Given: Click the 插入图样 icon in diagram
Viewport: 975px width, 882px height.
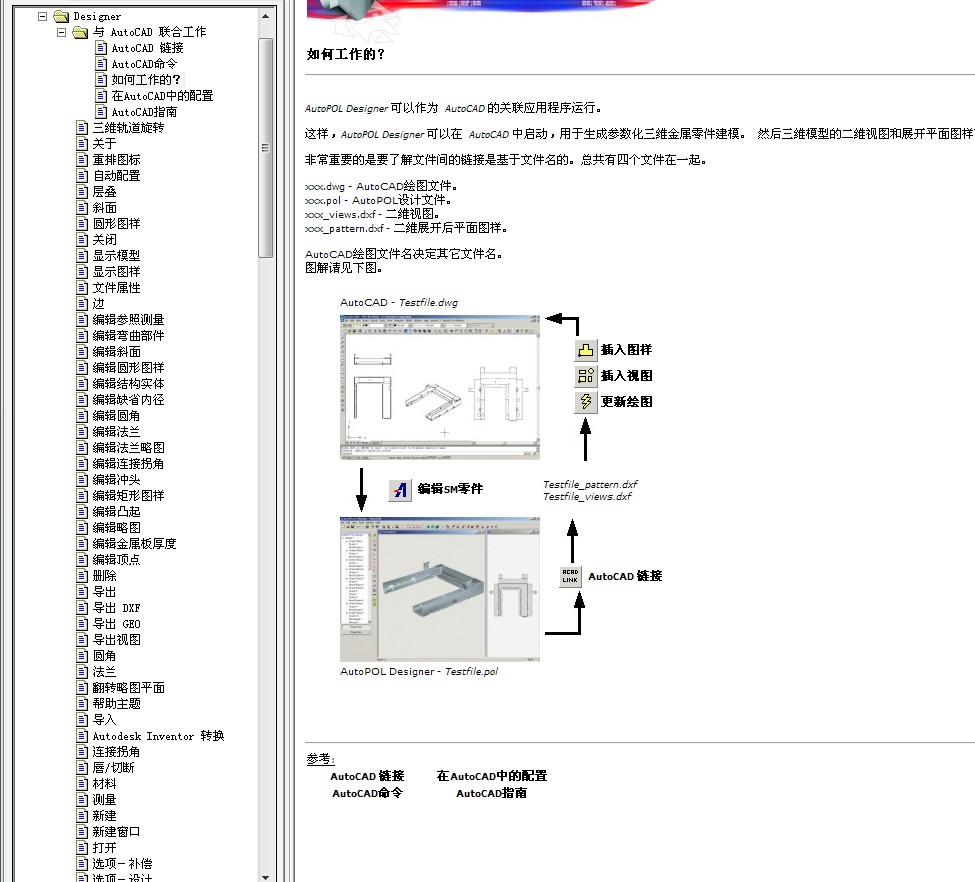Looking at the screenshot, I should (x=585, y=350).
